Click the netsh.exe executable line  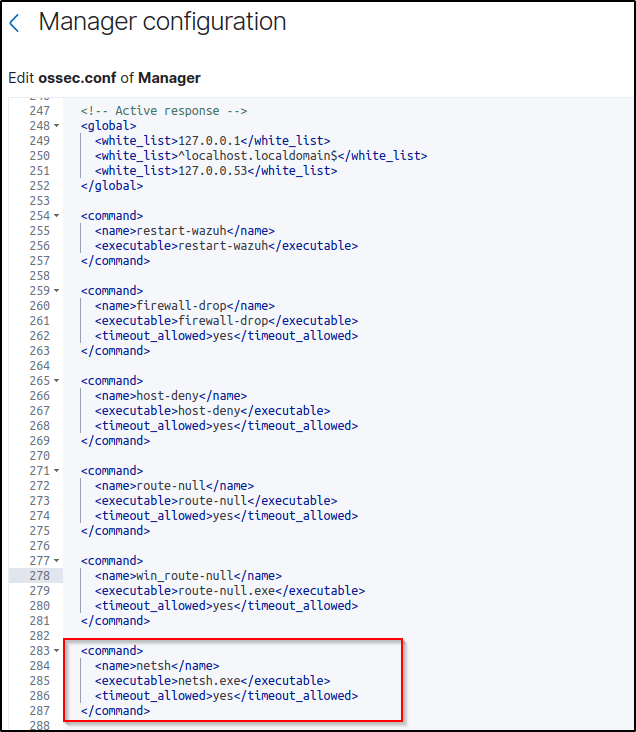212,681
